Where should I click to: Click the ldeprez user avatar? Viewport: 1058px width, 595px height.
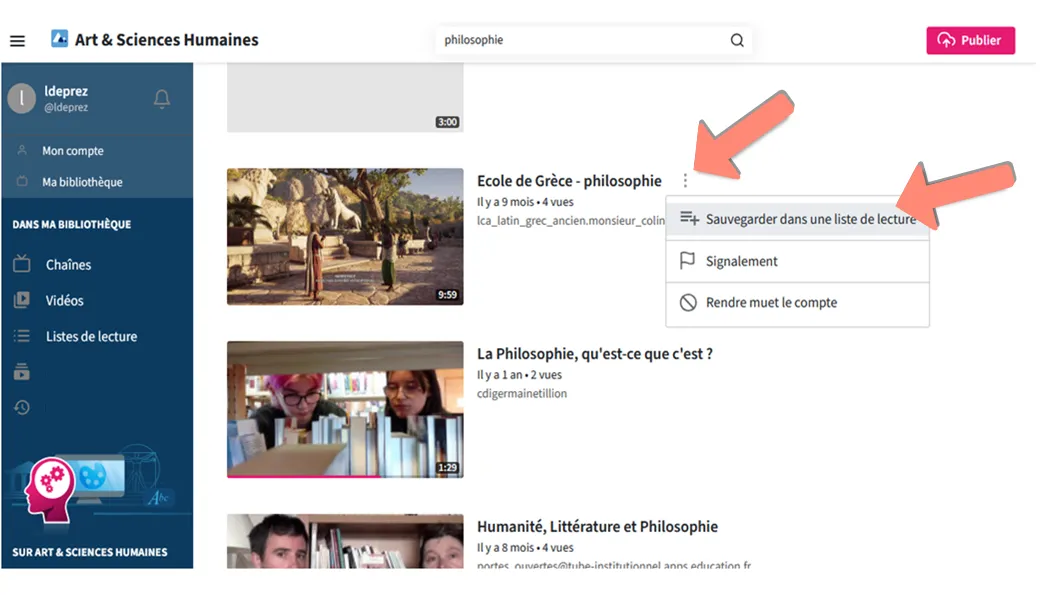22,98
